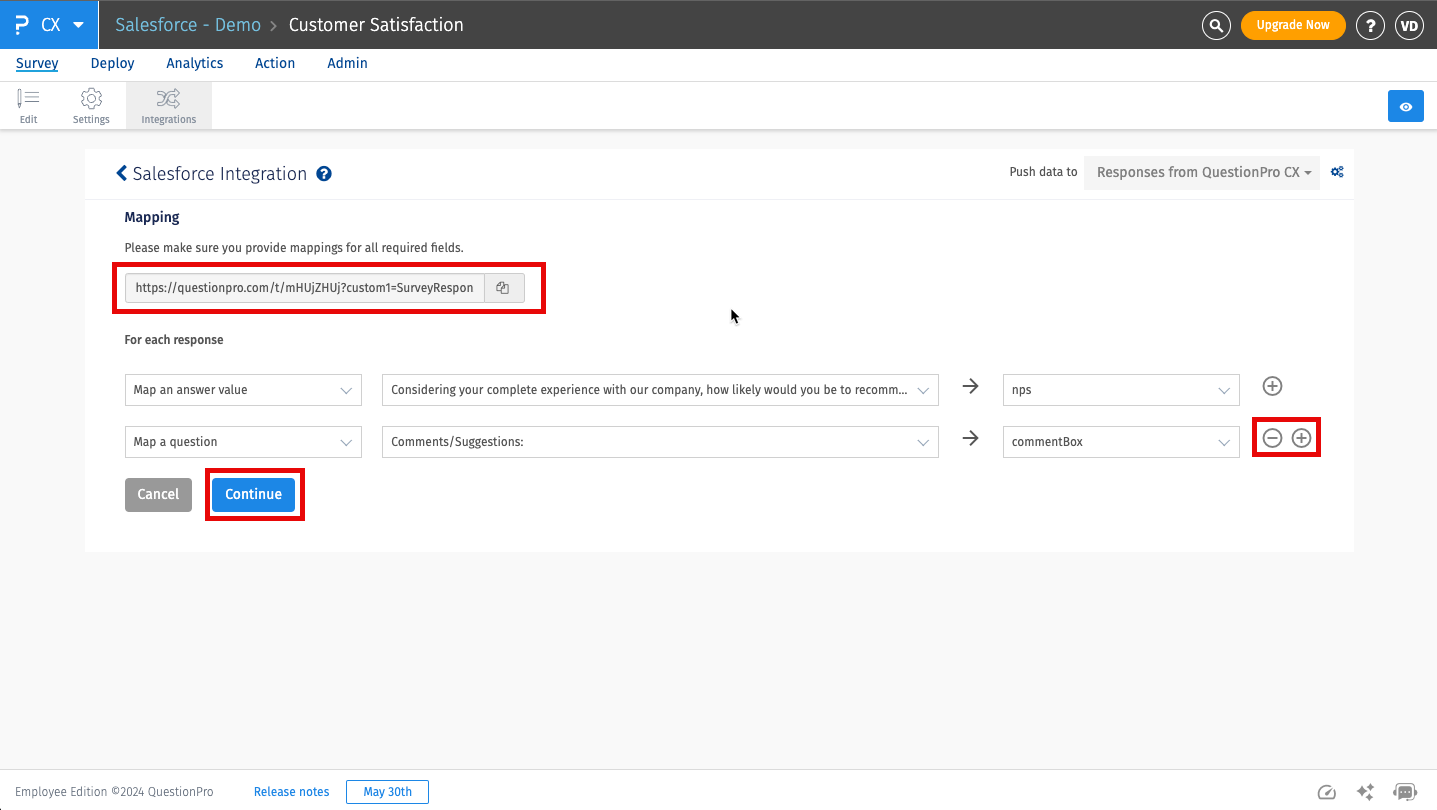The image size is (1437, 810).
Task: Copy the survey URL with the clipboard icon
Action: coord(503,288)
